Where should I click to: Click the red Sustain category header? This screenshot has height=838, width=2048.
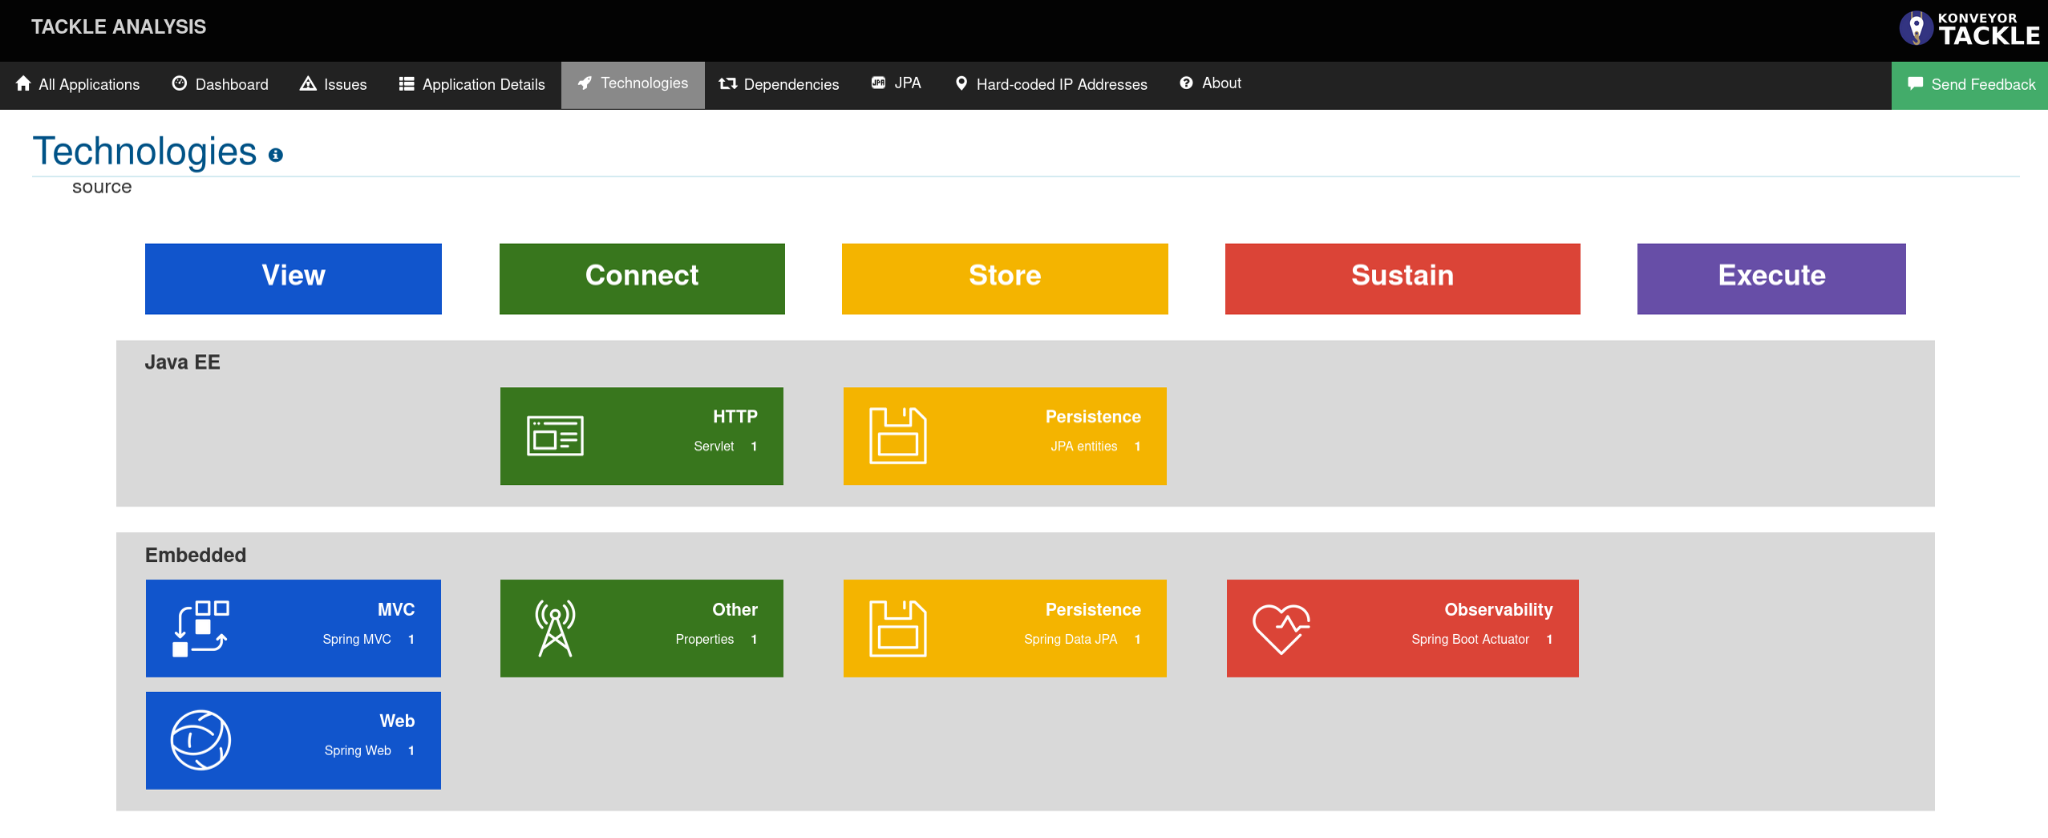click(x=1403, y=278)
